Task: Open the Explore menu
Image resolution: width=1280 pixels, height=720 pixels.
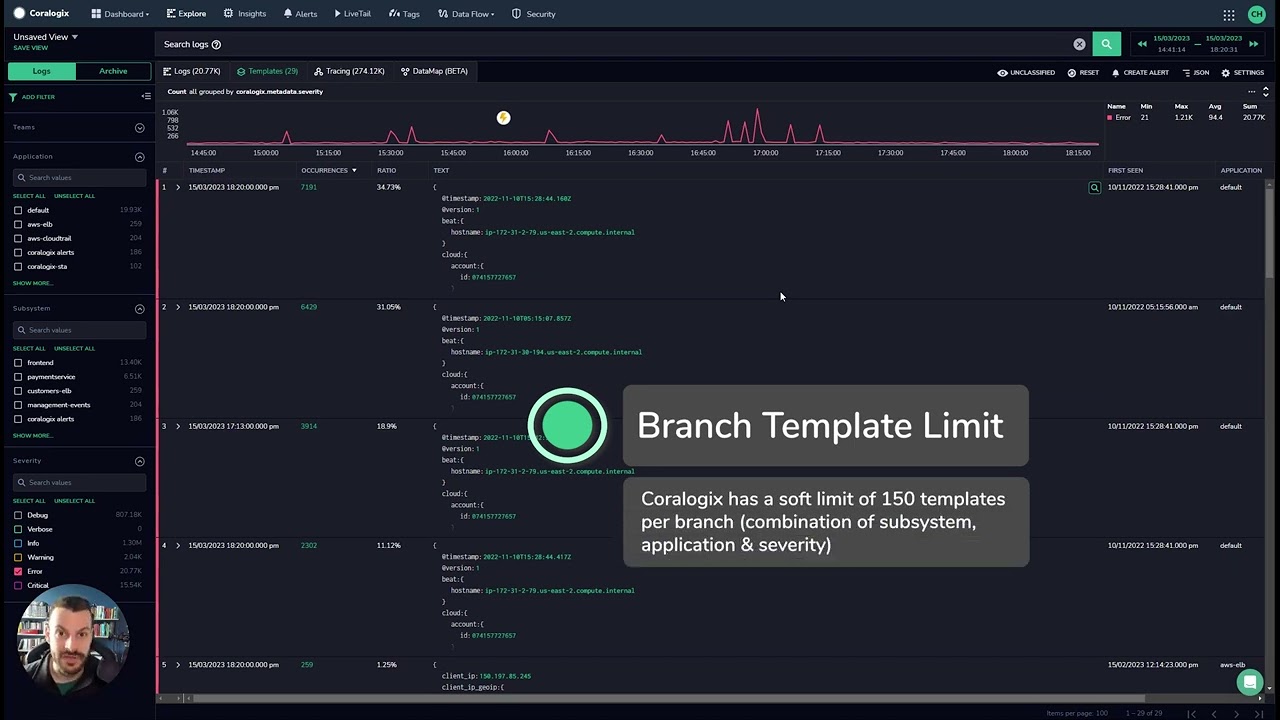Action: click(186, 14)
